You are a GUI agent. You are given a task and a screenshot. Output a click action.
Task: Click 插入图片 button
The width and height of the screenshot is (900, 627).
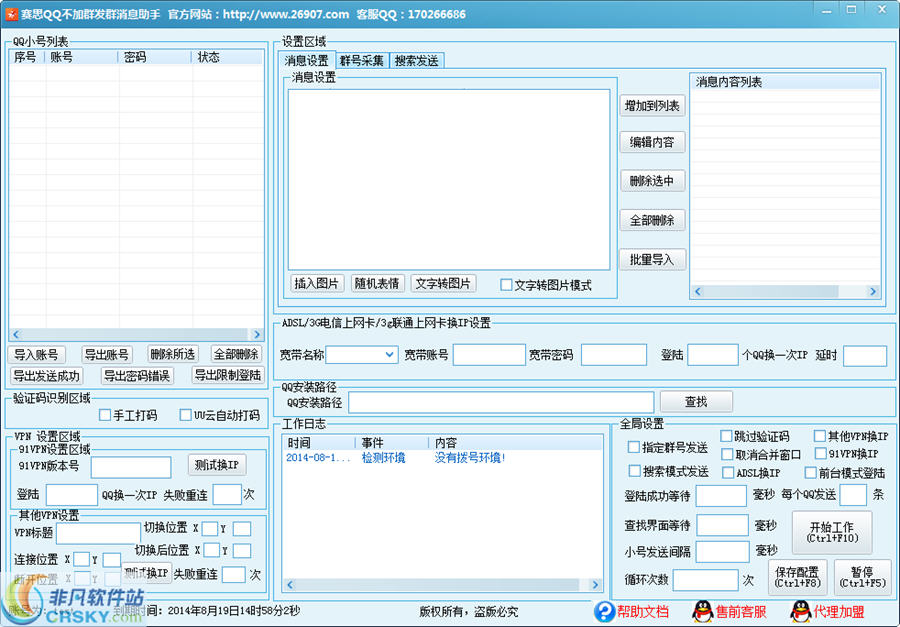pos(317,283)
